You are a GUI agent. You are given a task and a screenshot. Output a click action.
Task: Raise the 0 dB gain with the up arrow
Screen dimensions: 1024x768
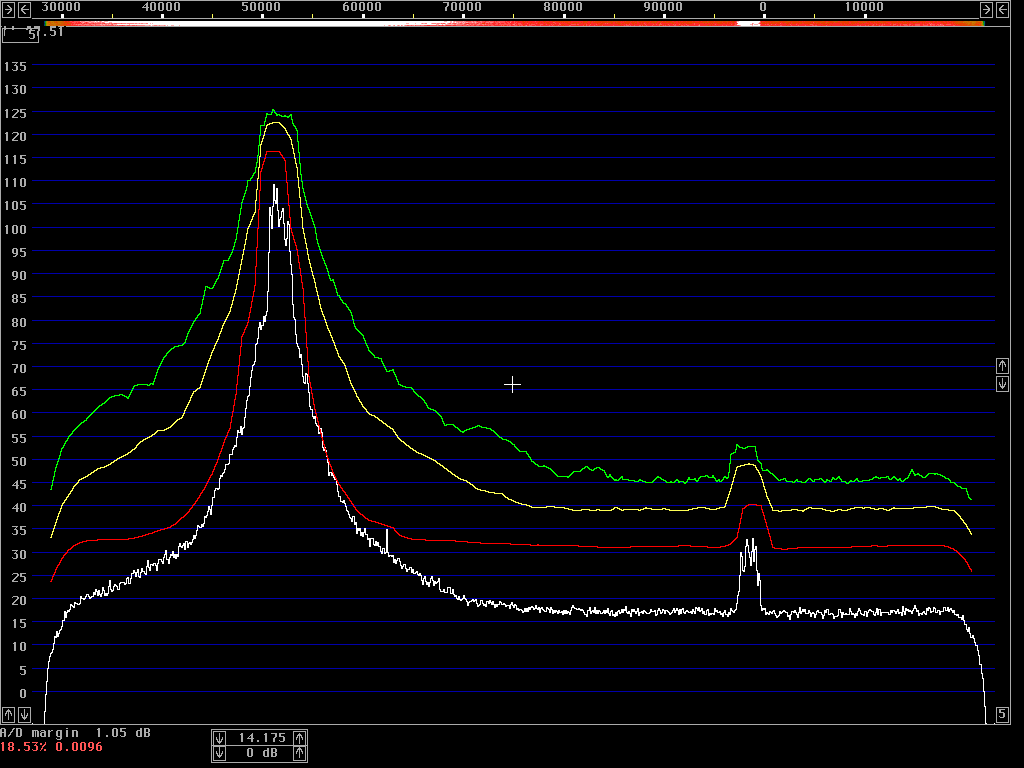click(x=300, y=753)
